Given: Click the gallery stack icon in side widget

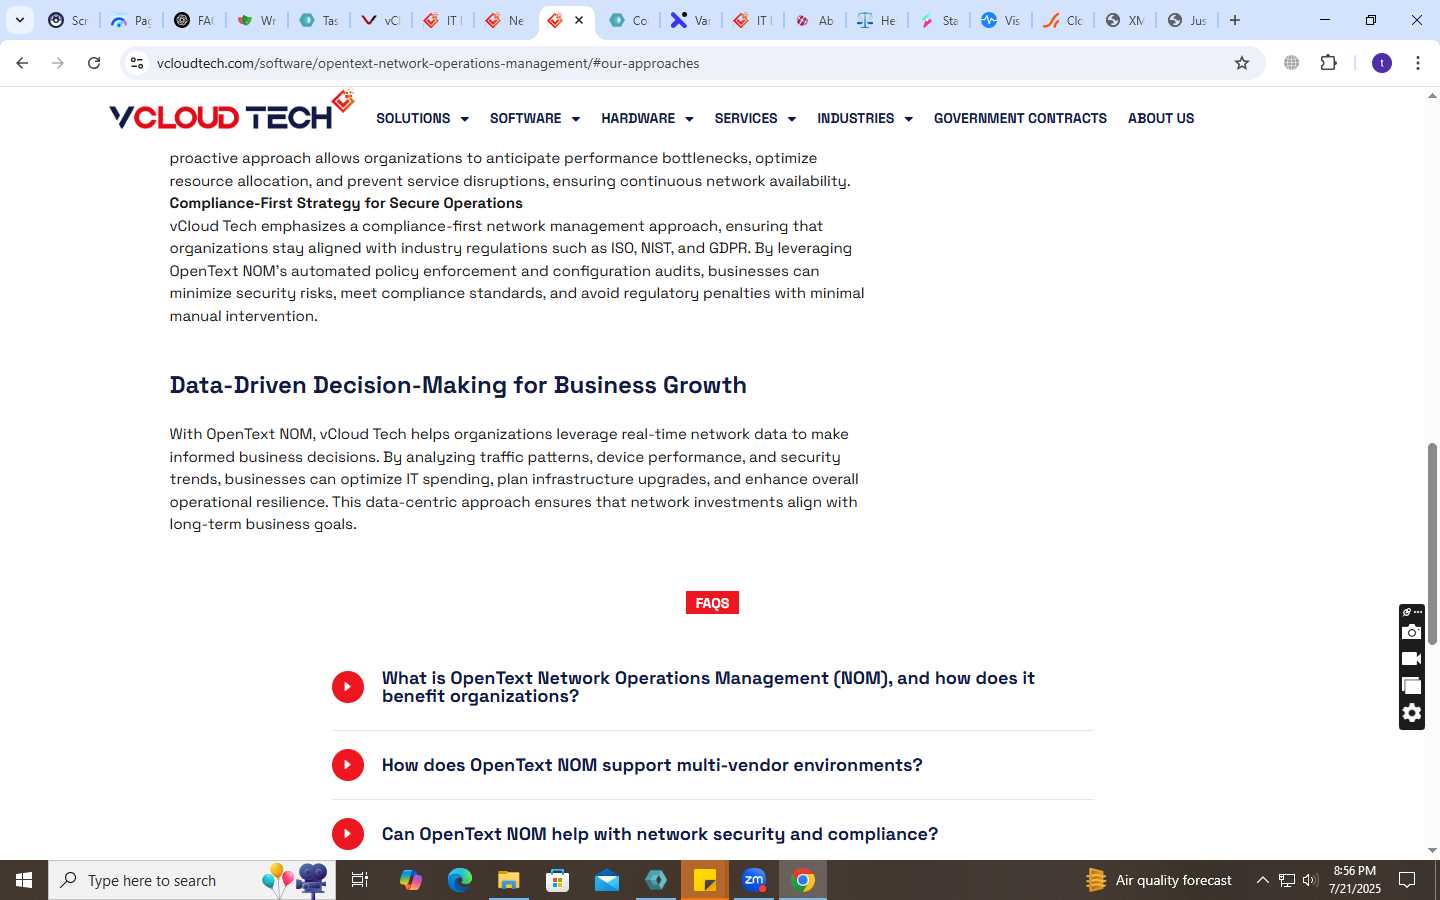Looking at the screenshot, I should pos(1411,686).
